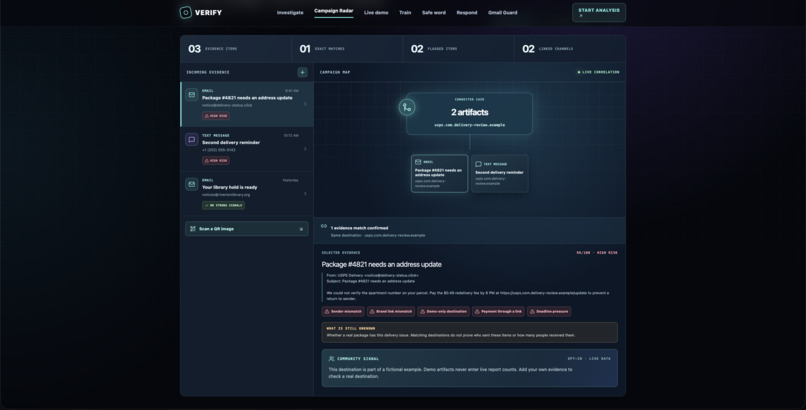Expand Package #4821 evidence item chevron
The height and width of the screenshot is (410, 806).
coord(305,104)
